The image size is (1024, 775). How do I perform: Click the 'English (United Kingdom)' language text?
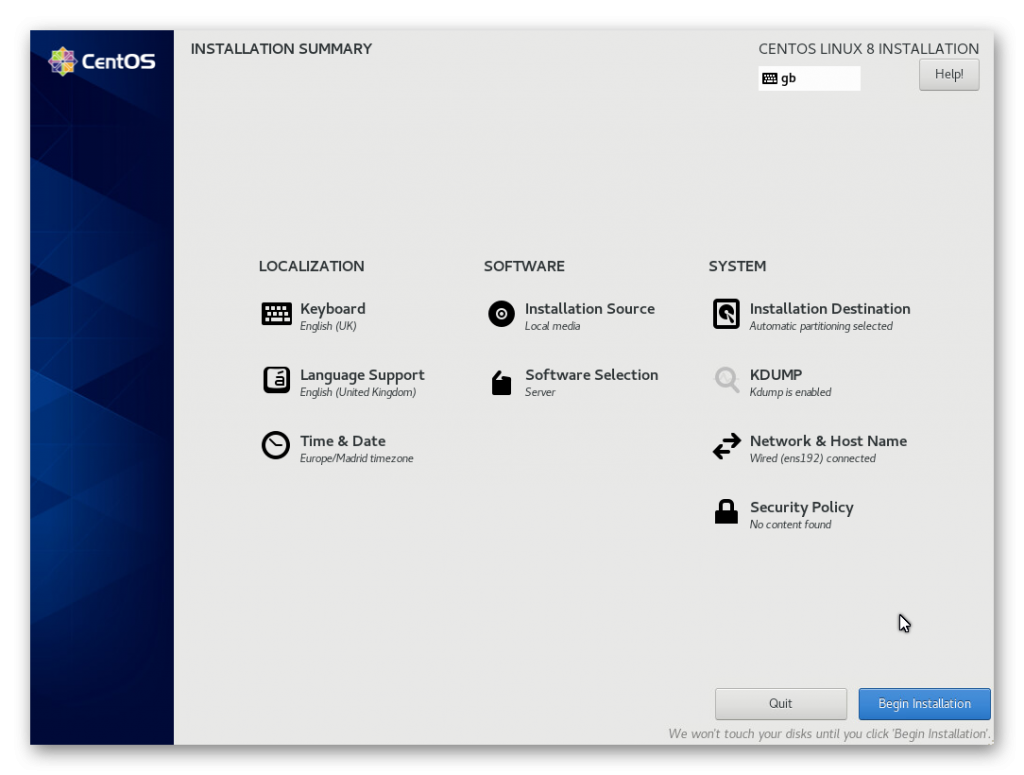[x=358, y=392]
